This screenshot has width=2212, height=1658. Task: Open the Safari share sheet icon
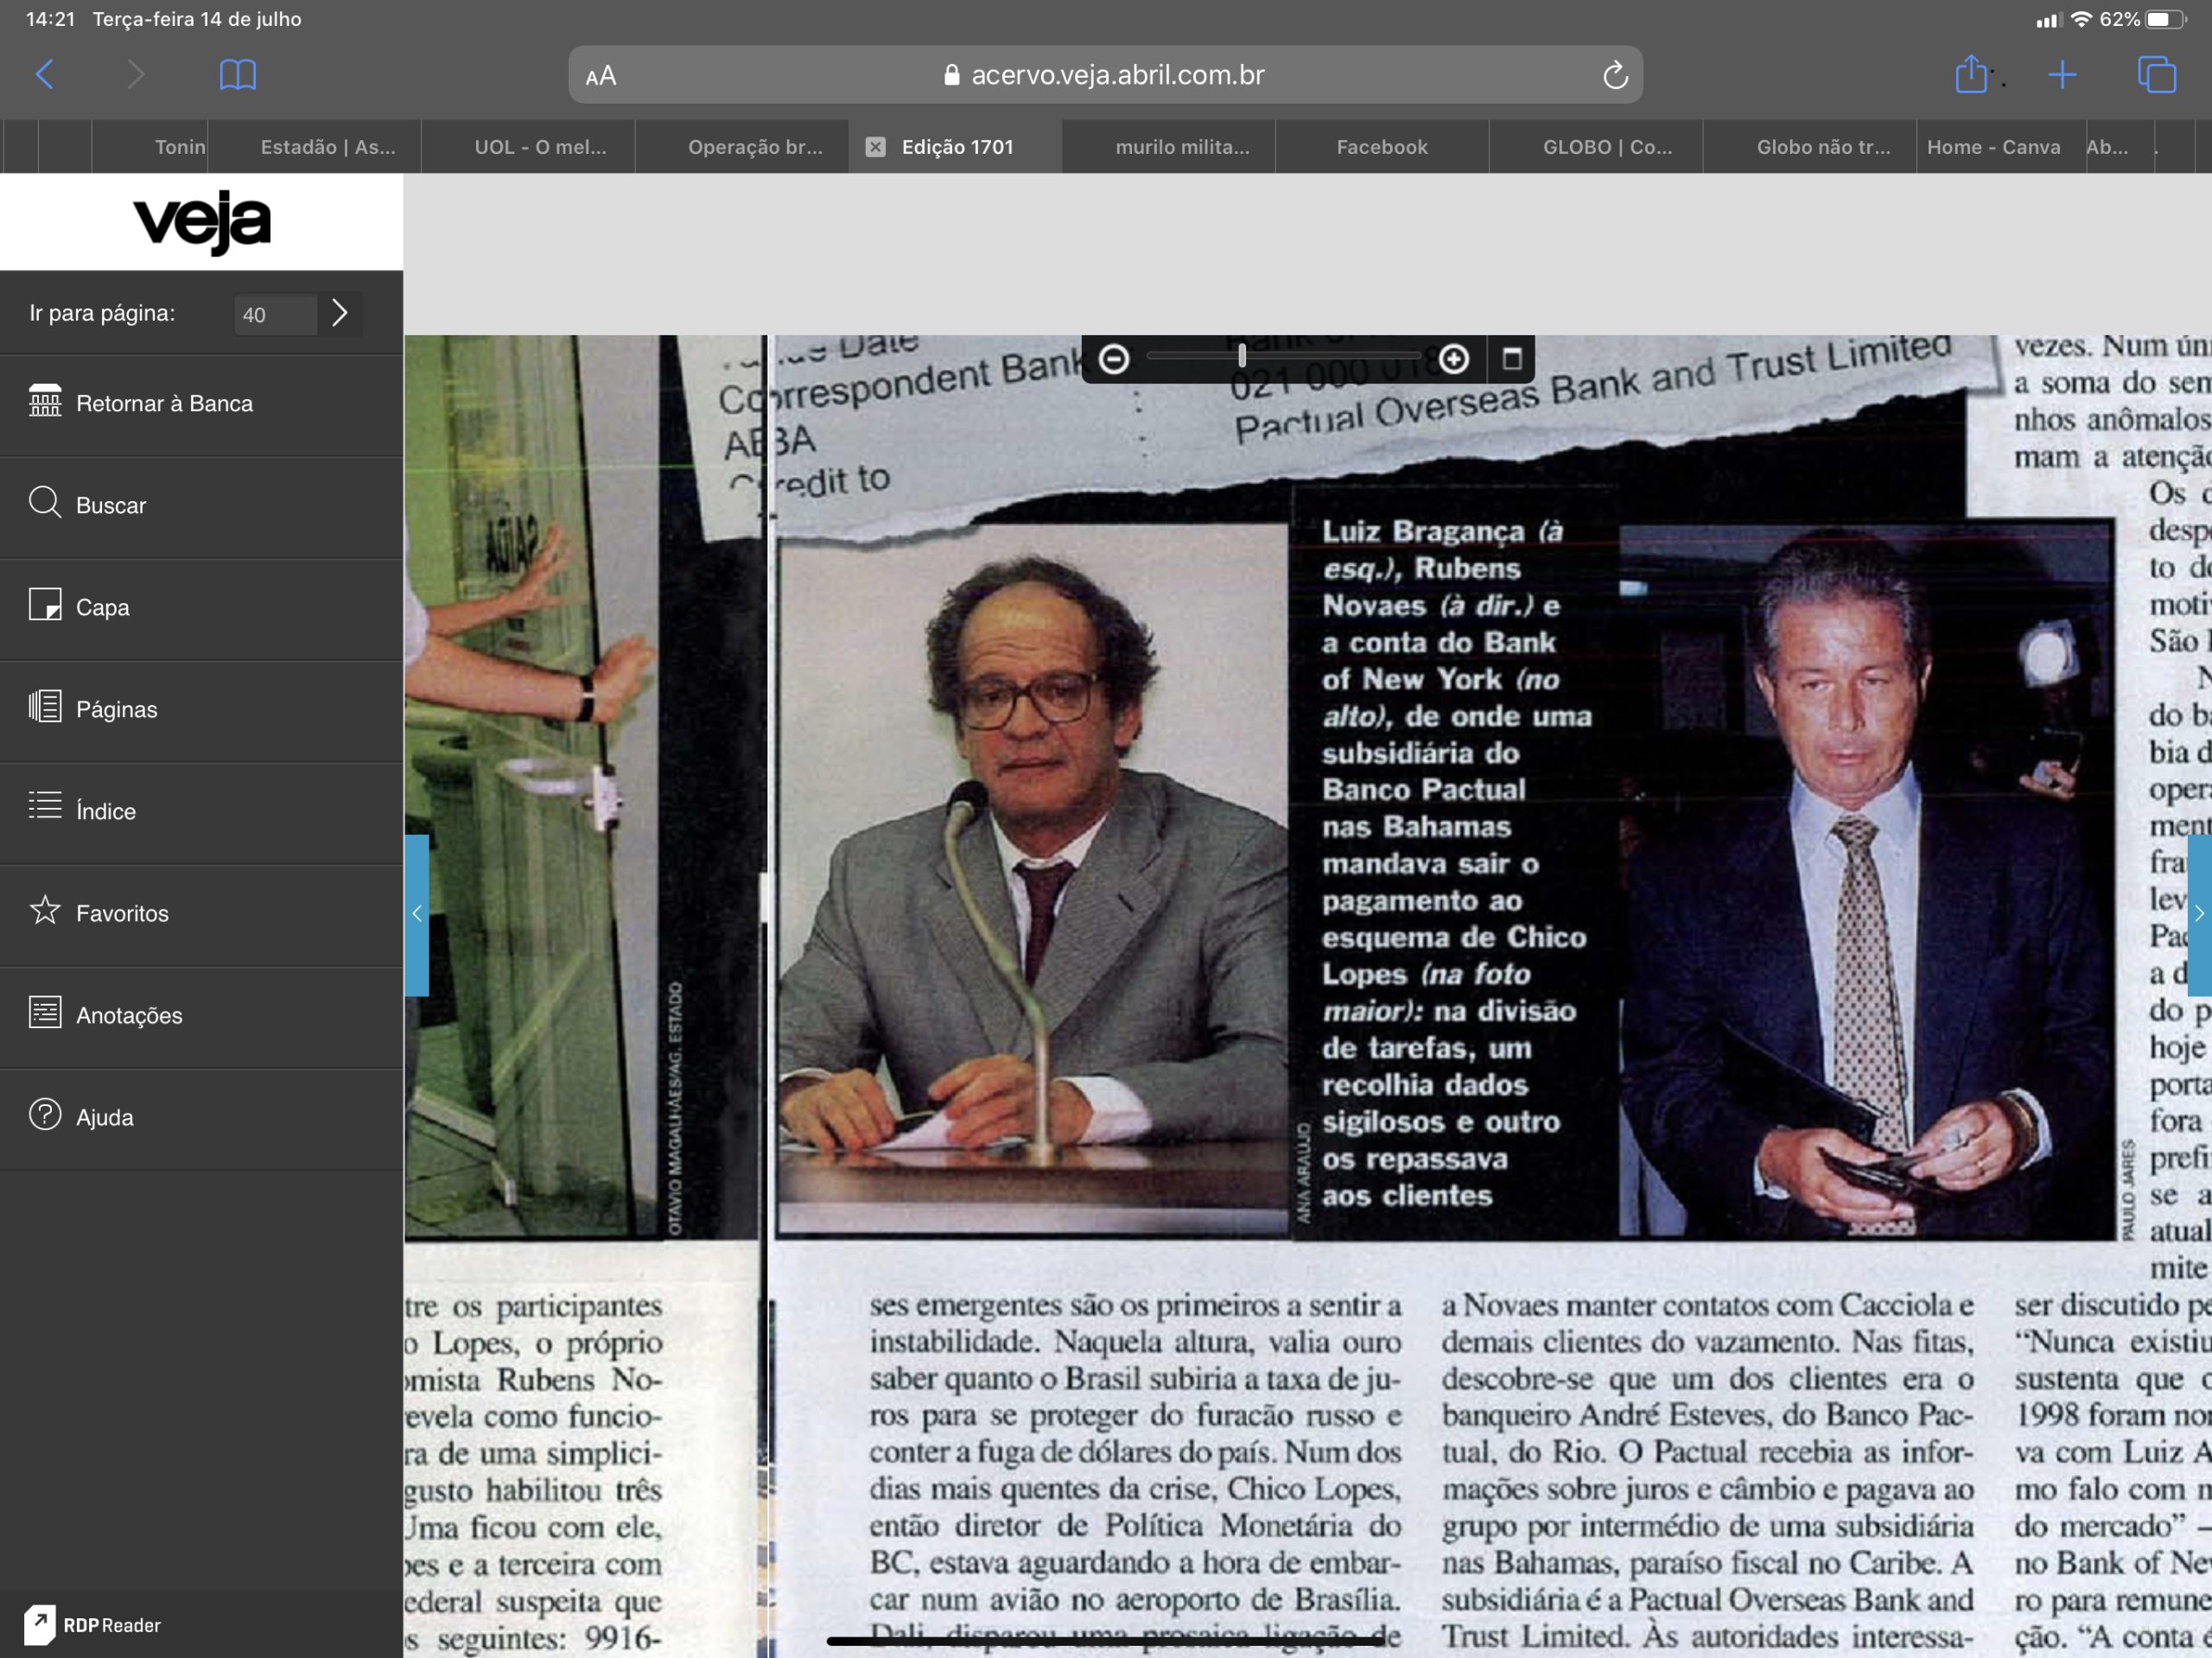[1971, 74]
